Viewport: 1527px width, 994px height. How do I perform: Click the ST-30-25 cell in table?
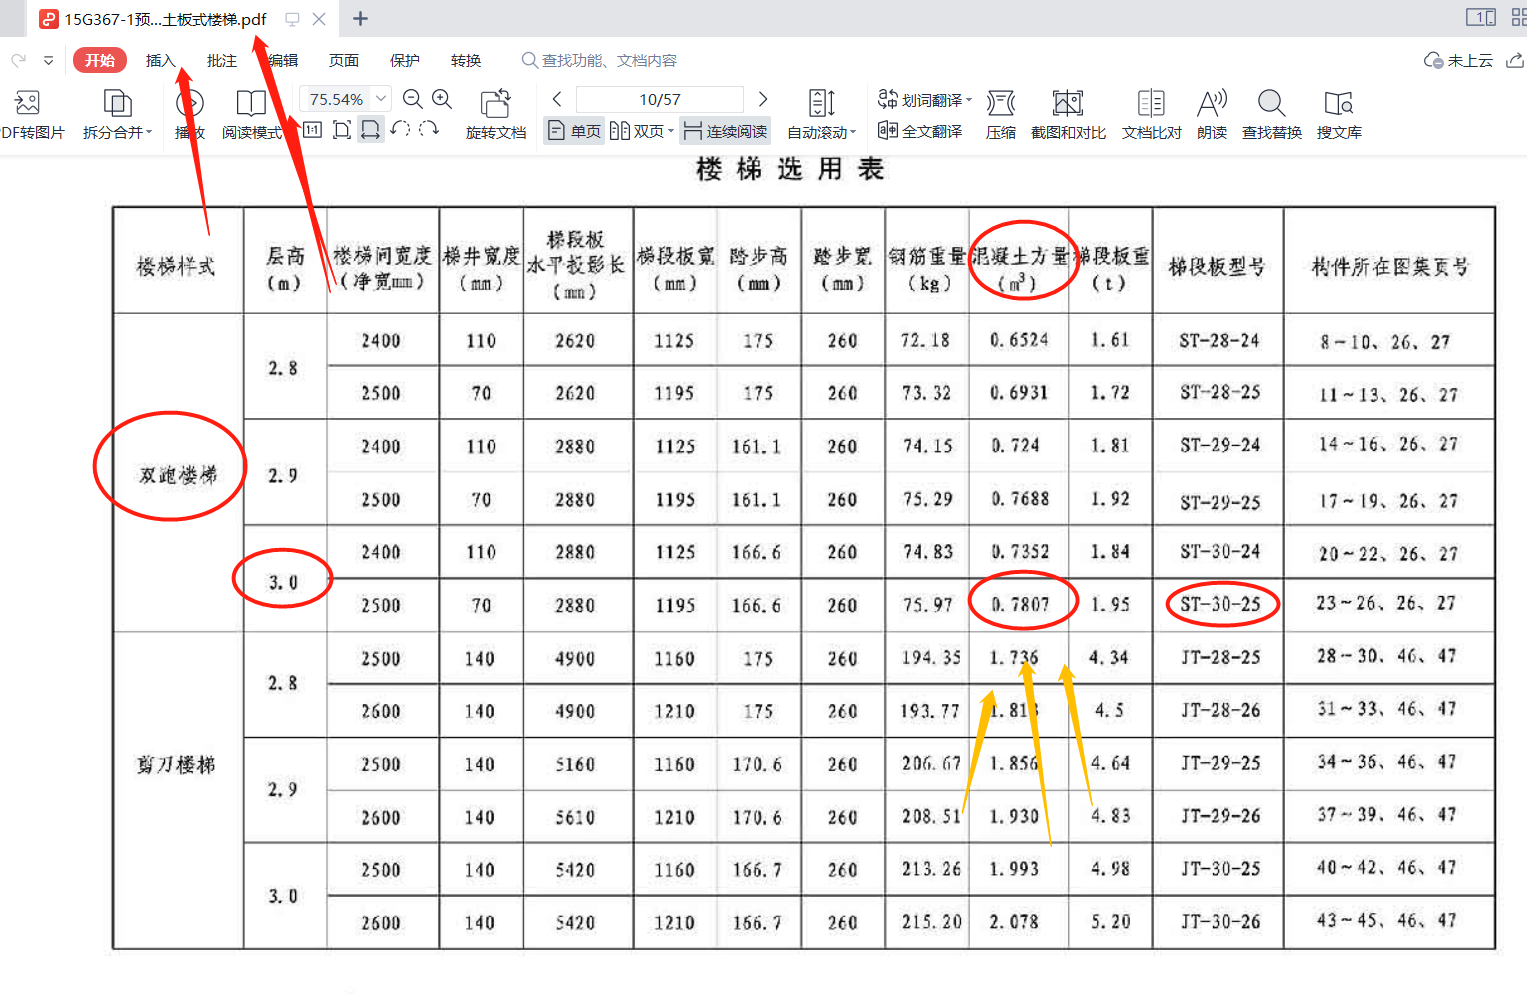click(1219, 604)
